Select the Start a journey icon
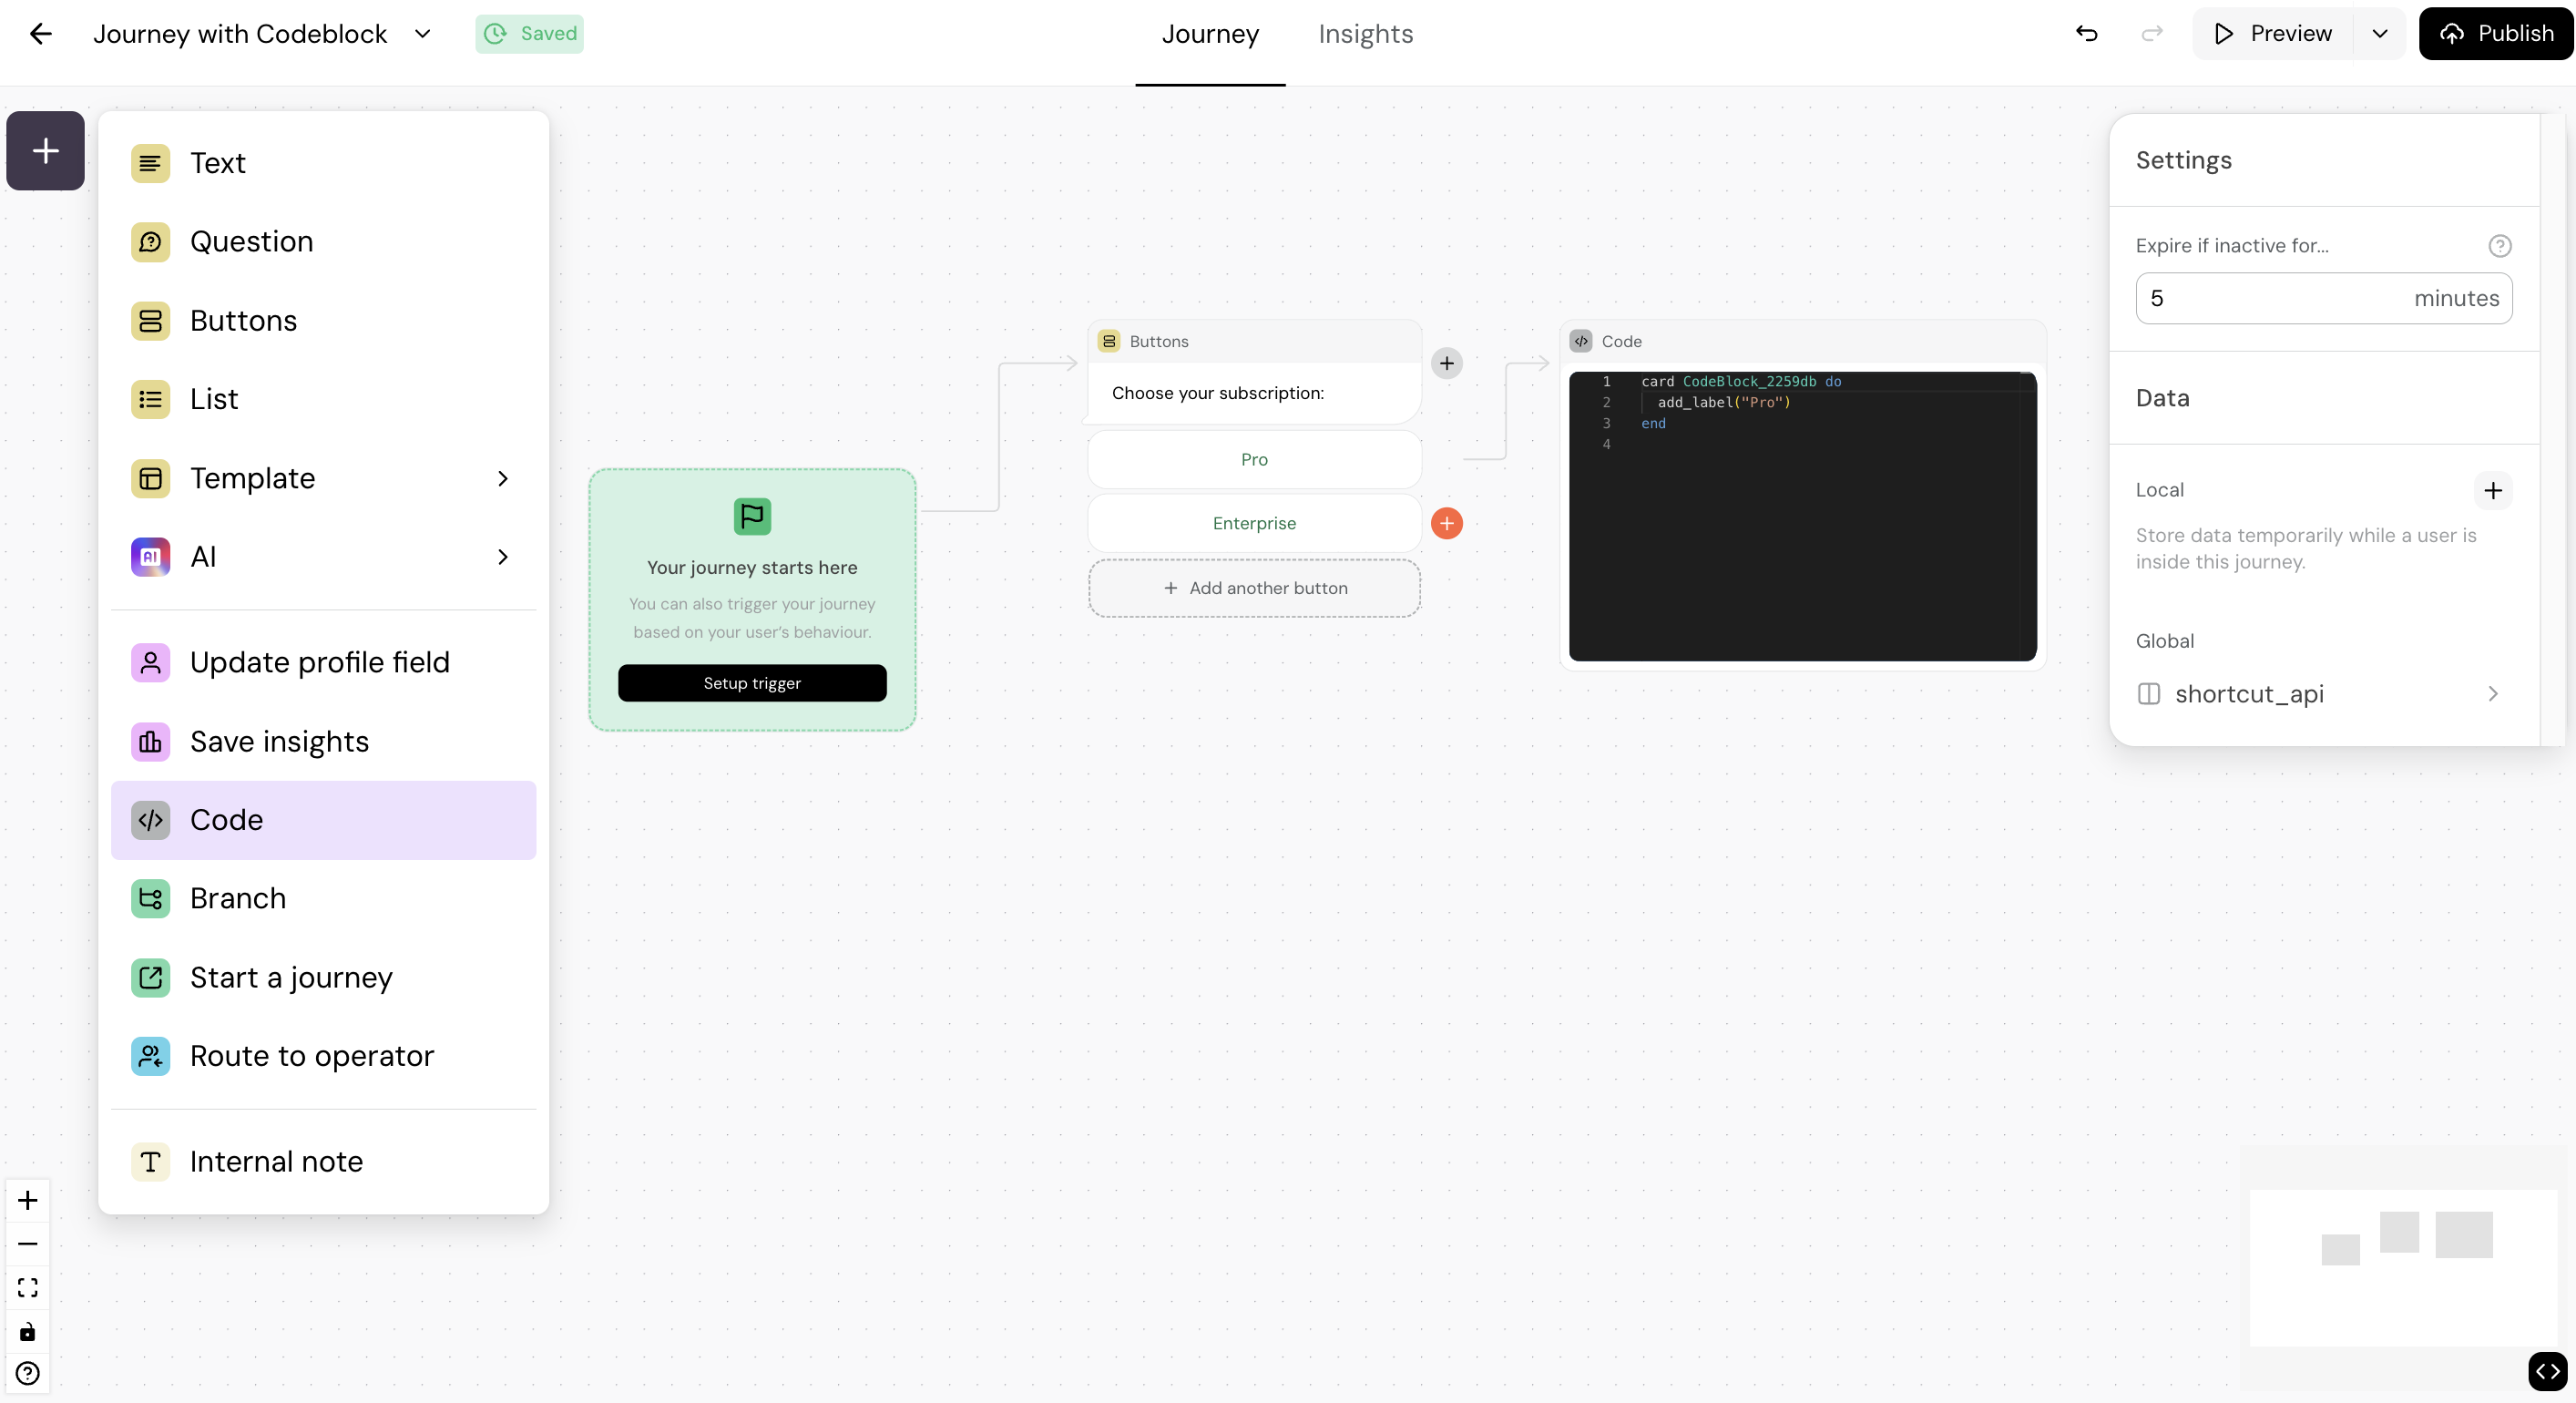The width and height of the screenshot is (2576, 1403). click(150, 978)
